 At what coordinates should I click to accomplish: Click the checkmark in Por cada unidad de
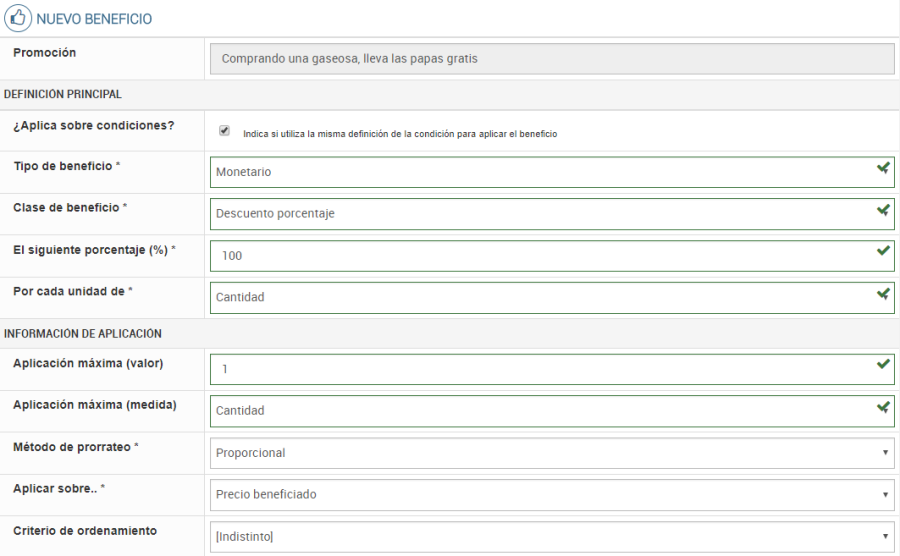tap(882, 294)
